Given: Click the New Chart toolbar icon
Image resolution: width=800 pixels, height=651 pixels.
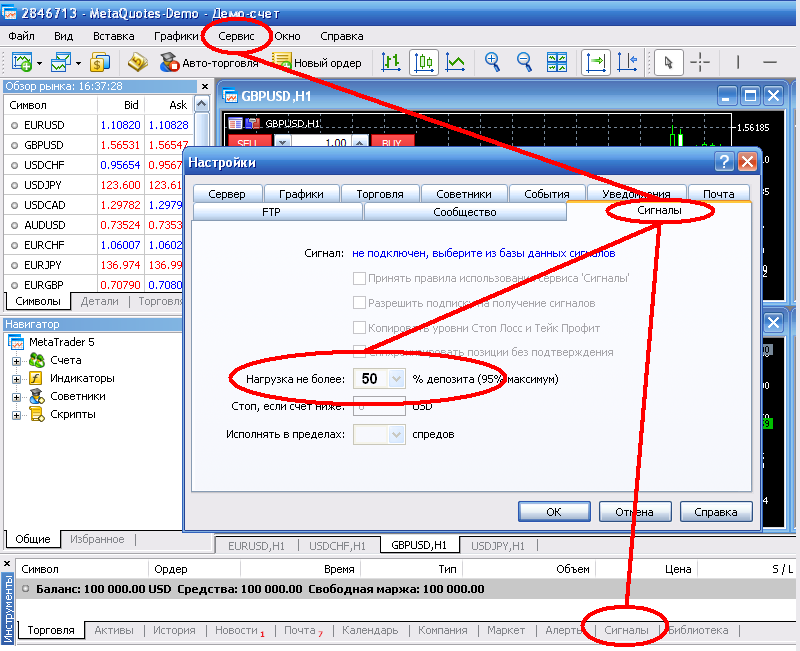Looking at the screenshot, I should pos(21,63).
